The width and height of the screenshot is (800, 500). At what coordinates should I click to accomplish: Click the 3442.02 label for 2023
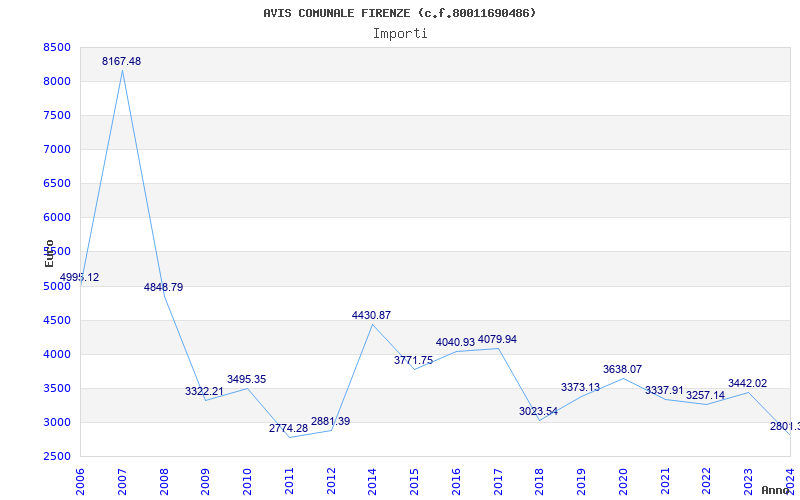point(747,383)
